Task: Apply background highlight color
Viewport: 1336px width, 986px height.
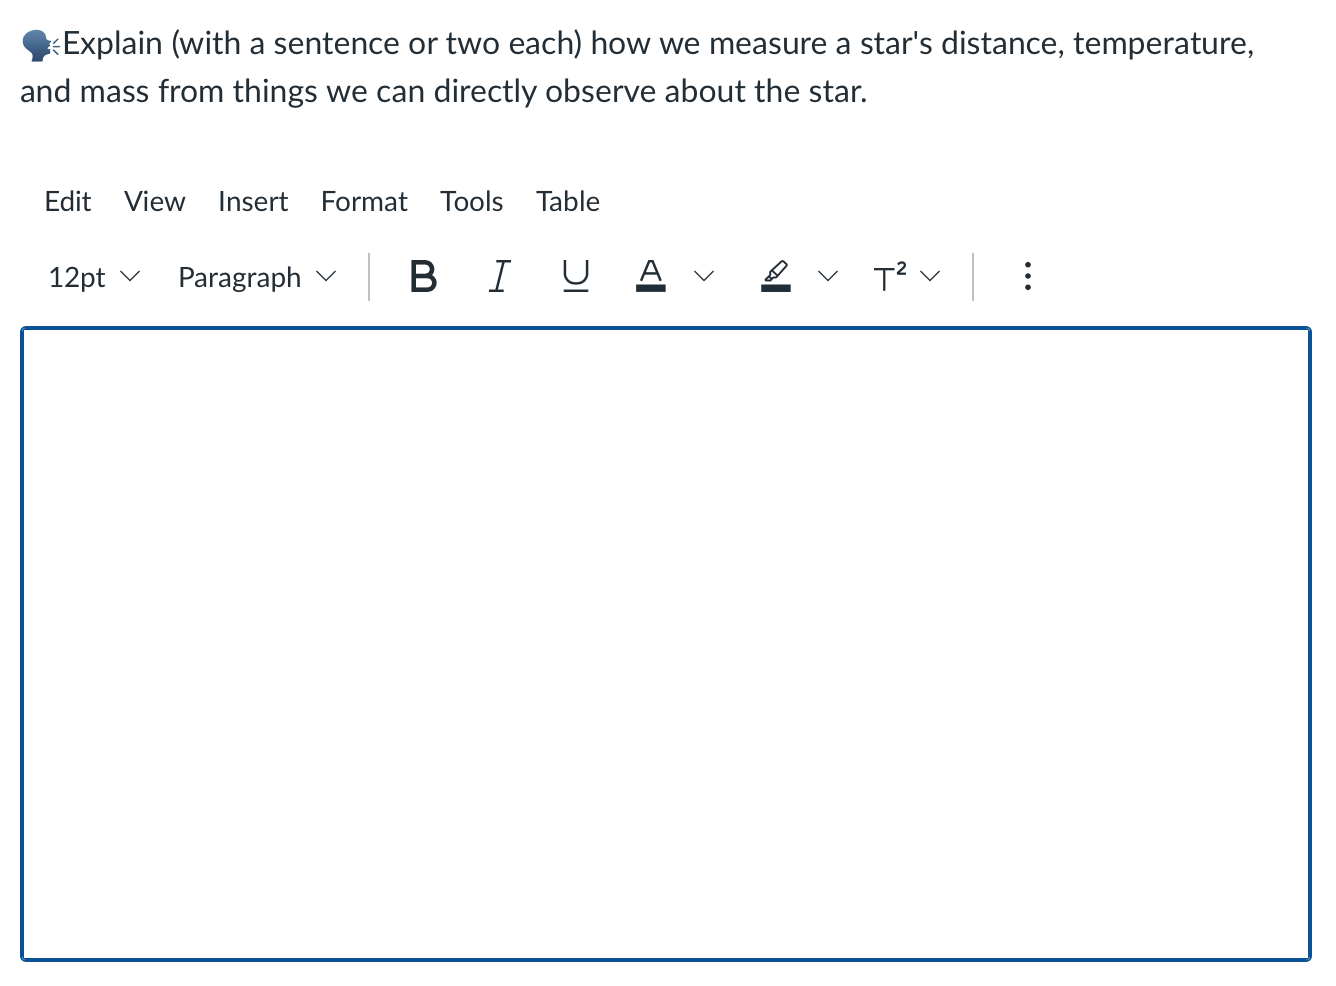Action: click(x=775, y=276)
